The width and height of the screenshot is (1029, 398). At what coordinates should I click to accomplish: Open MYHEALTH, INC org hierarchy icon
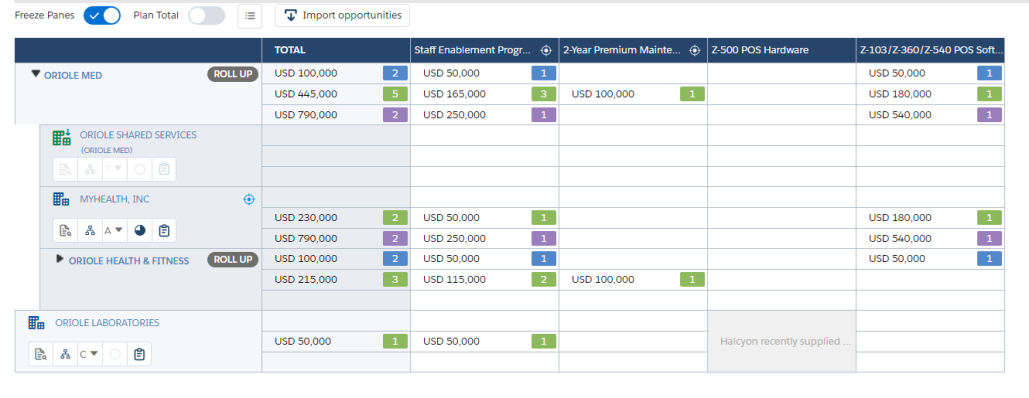[90, 231]
